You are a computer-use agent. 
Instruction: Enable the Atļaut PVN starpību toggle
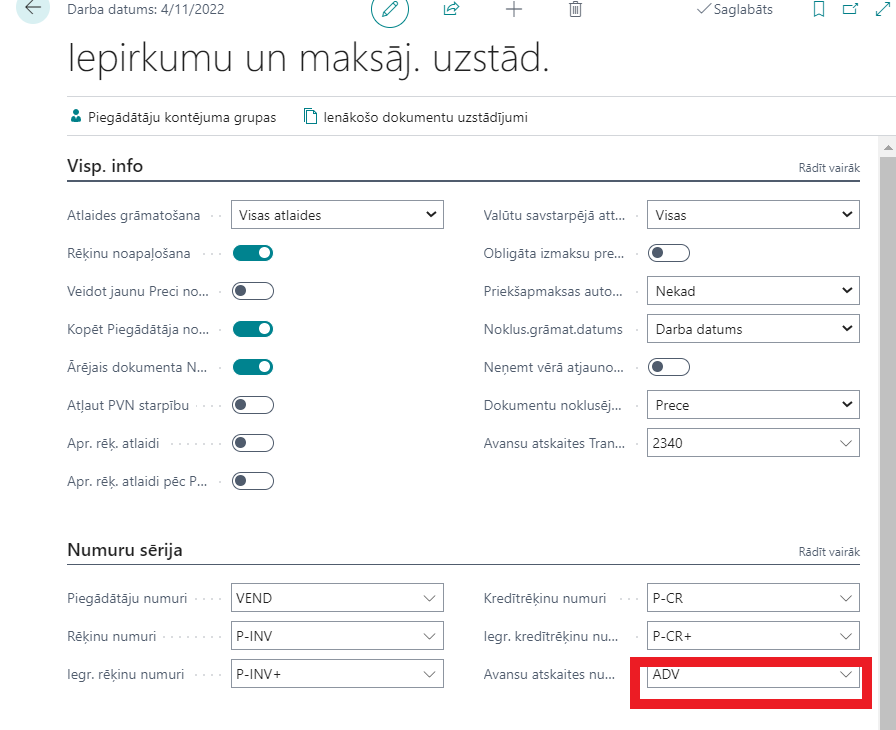coord(253,405)
